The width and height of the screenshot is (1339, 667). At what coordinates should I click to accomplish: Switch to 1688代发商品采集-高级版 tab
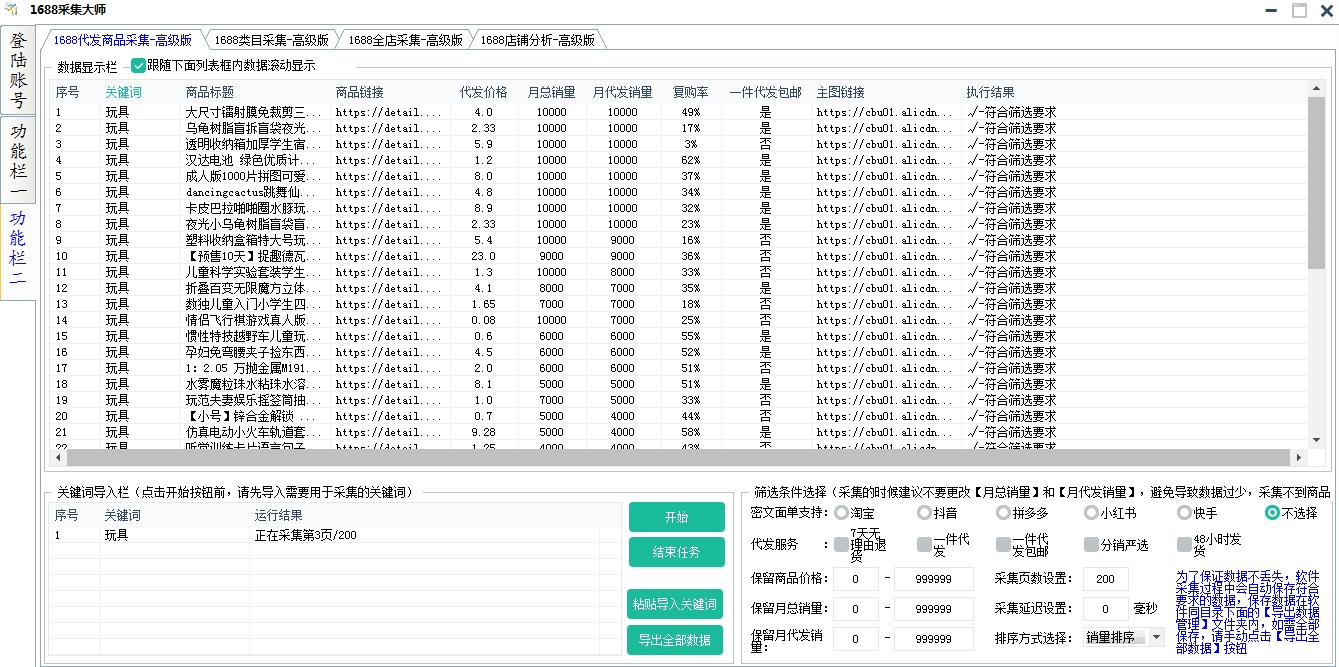(122, 41)
